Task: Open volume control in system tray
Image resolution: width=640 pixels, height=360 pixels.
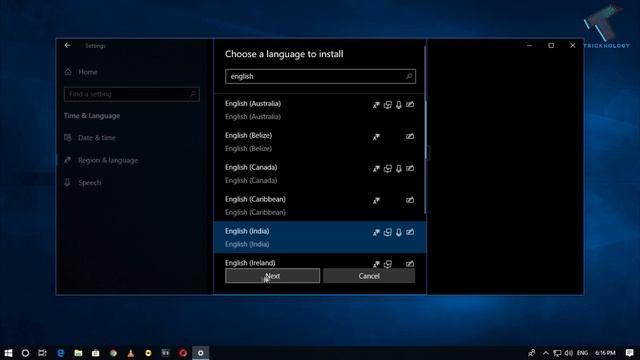Action: 569,353
